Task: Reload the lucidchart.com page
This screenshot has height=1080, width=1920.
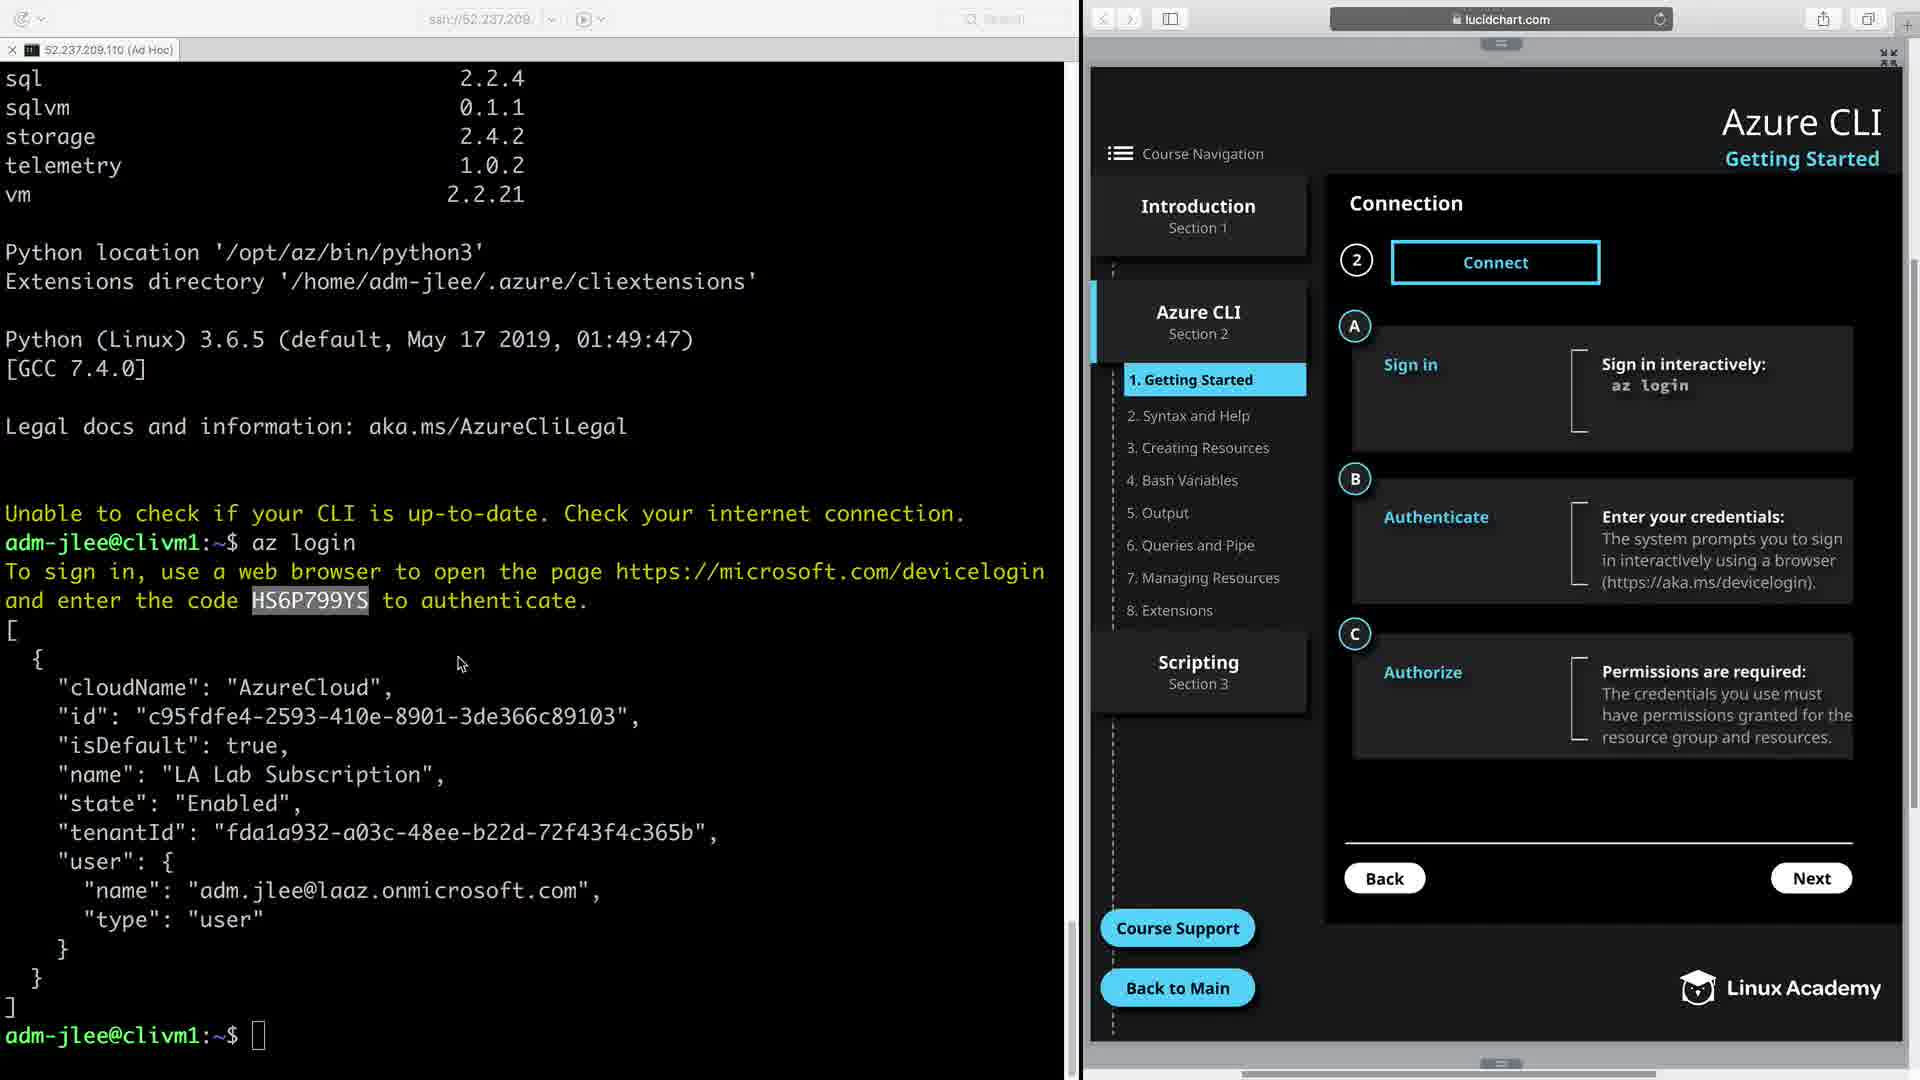Action: click(1660, 19)
